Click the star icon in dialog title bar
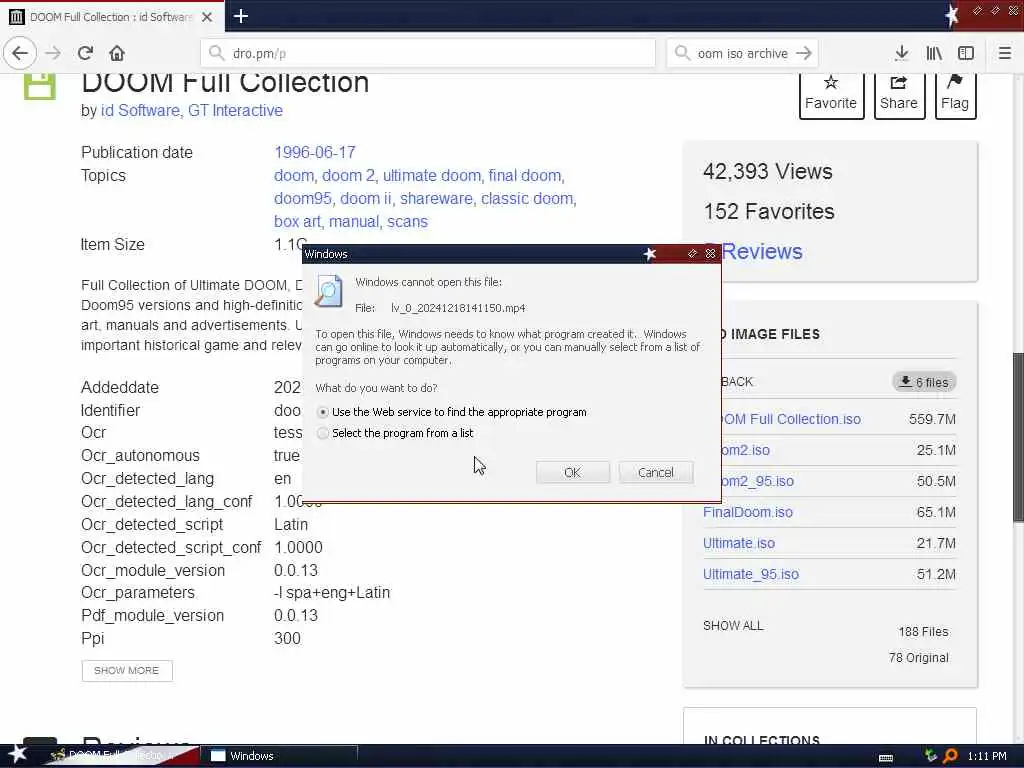The image size is (1024, 768). [x=650, y=253]
